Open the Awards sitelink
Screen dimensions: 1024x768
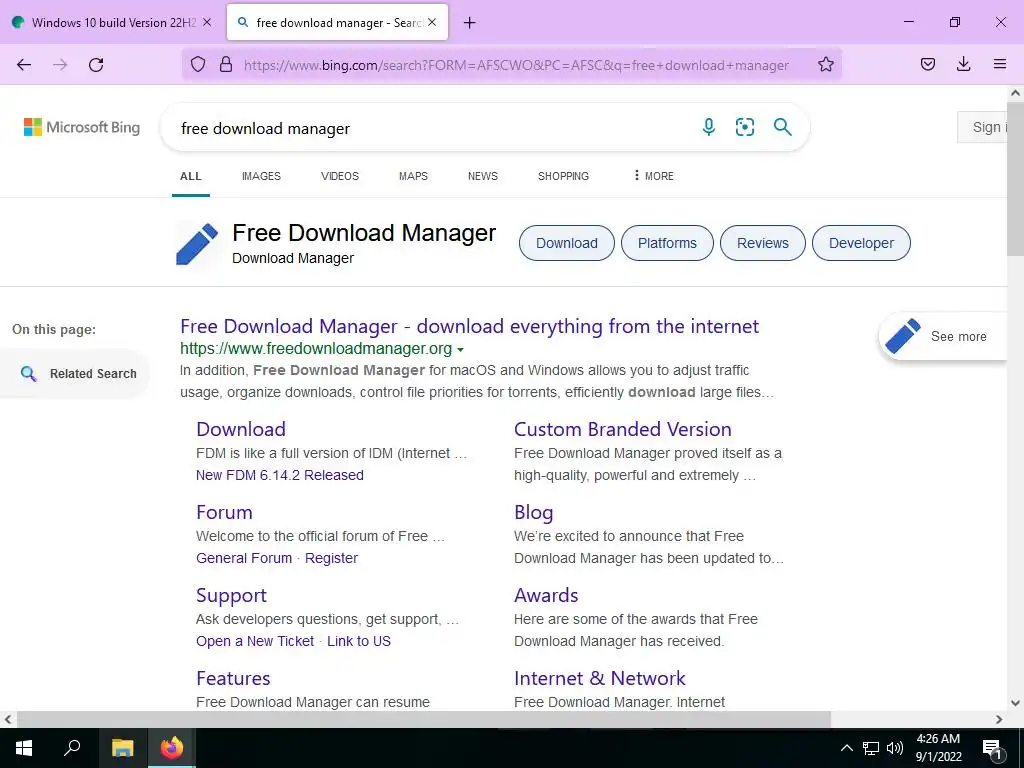[546, 595]
